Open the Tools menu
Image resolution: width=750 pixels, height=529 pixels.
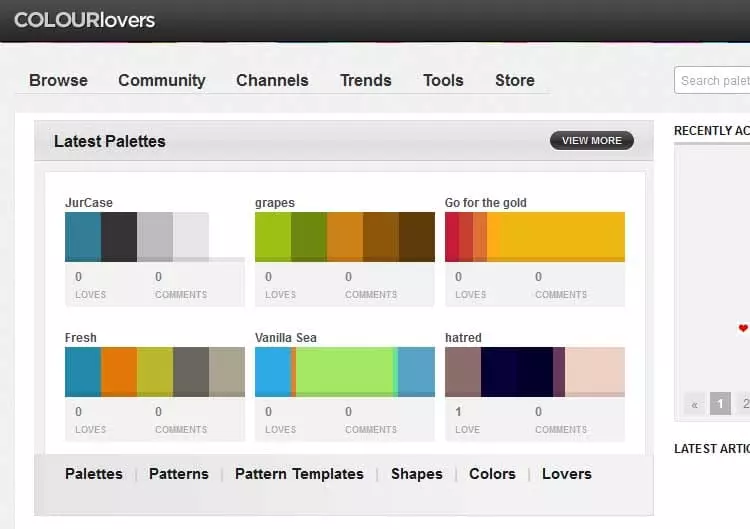[x=443, y=80]
